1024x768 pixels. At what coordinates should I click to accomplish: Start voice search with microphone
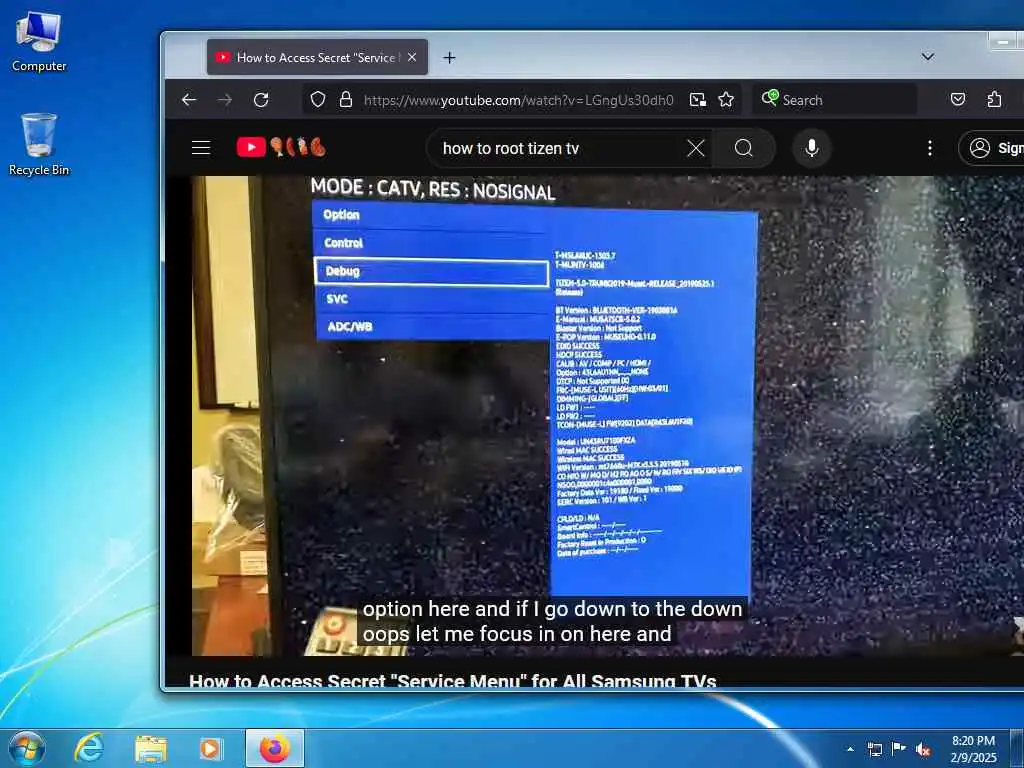click(812, 148)
